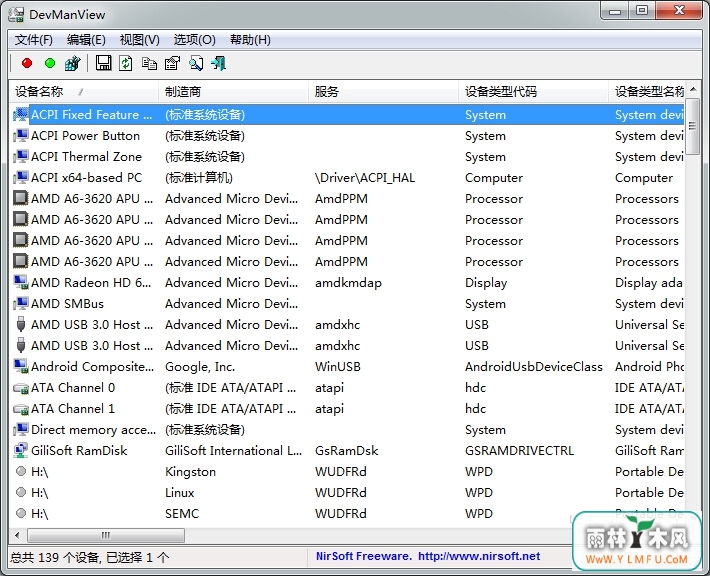This screenshot has height=576, width=710.
Task: Select the ACPI Thermal Zone device name
Action: [x=86, y=156]
